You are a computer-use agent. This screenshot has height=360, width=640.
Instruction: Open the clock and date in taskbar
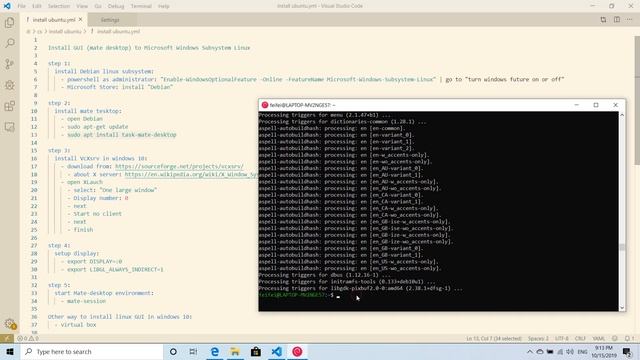604,352
